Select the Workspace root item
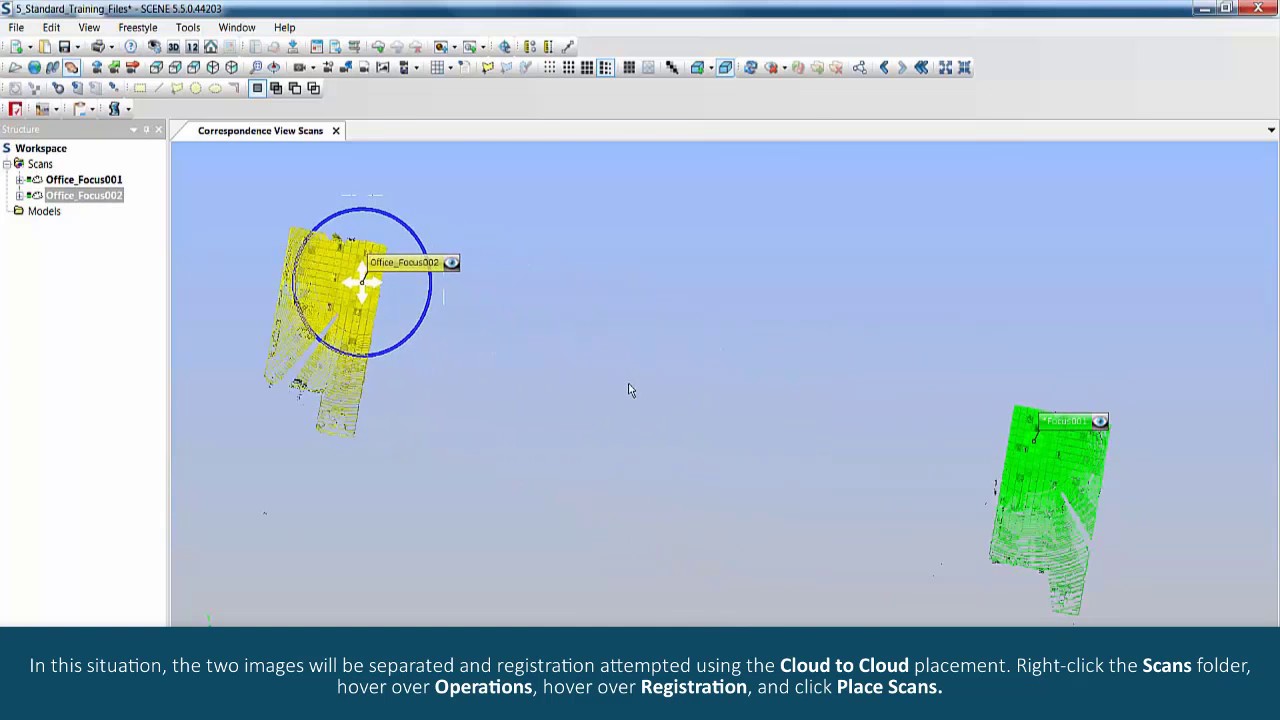The height and width of the screenshot is (720, 1280). click(41, 148)
